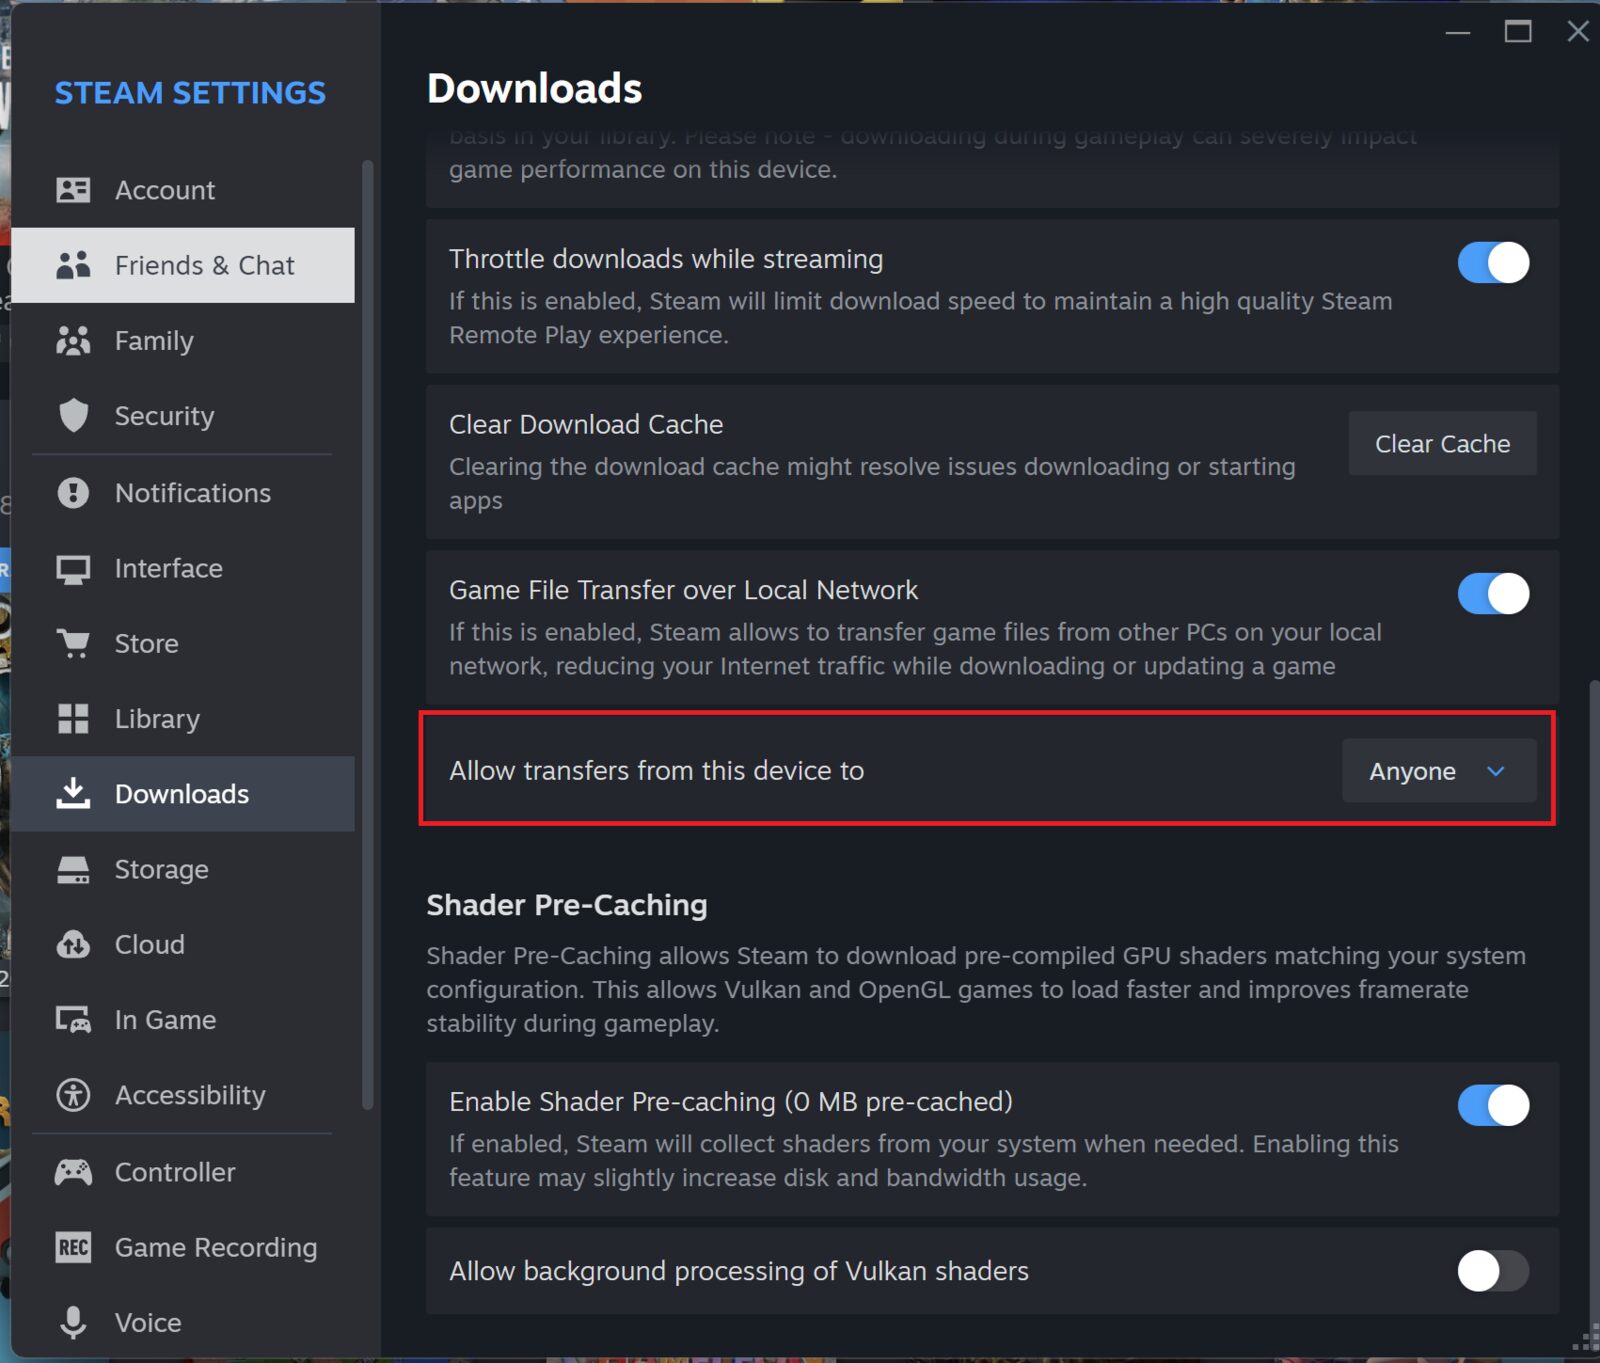This screenshot has width=1600, height=1363.
Task: Click the Interface monitor icon
Action: coord(73,569)
